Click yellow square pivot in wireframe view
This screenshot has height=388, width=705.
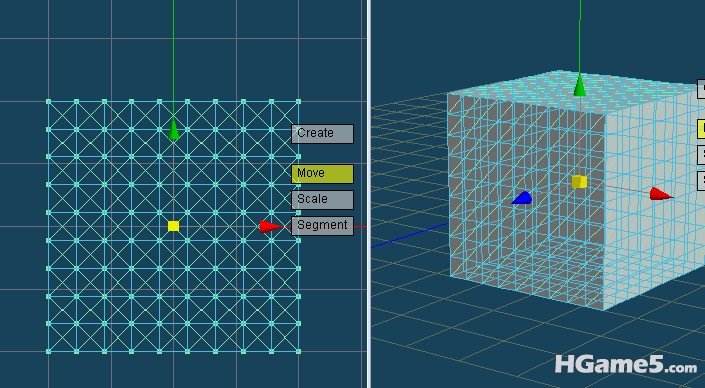click(x=174, y=226)
